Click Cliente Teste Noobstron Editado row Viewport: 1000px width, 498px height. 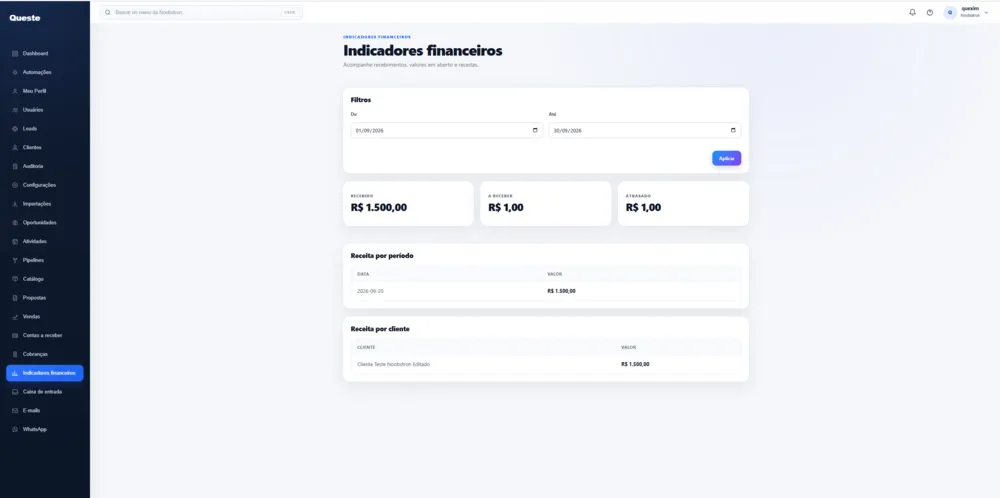pos(546,364)
